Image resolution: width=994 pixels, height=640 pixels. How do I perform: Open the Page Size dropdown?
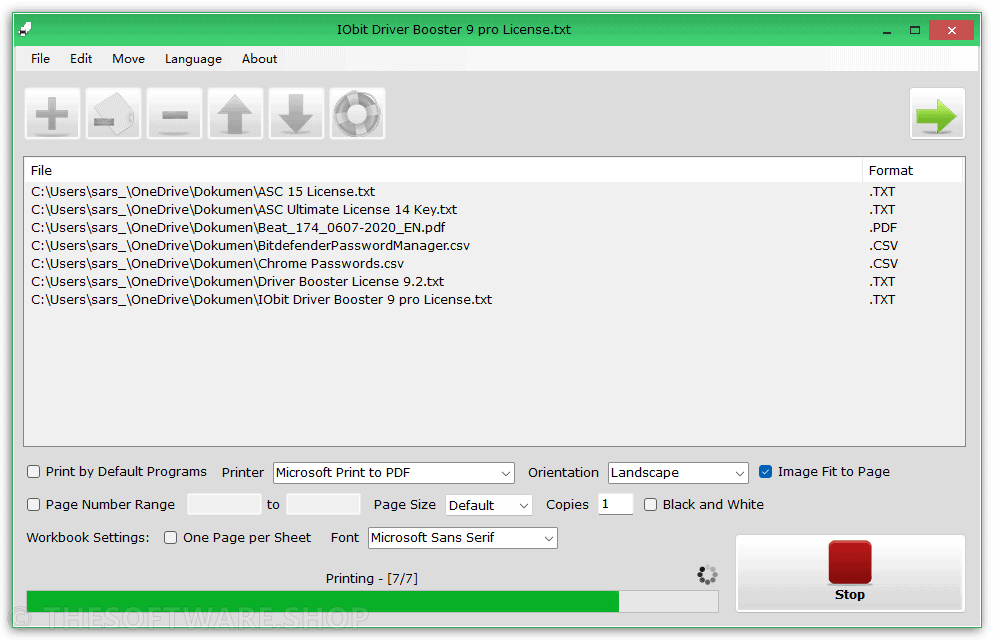pos(489,505)
